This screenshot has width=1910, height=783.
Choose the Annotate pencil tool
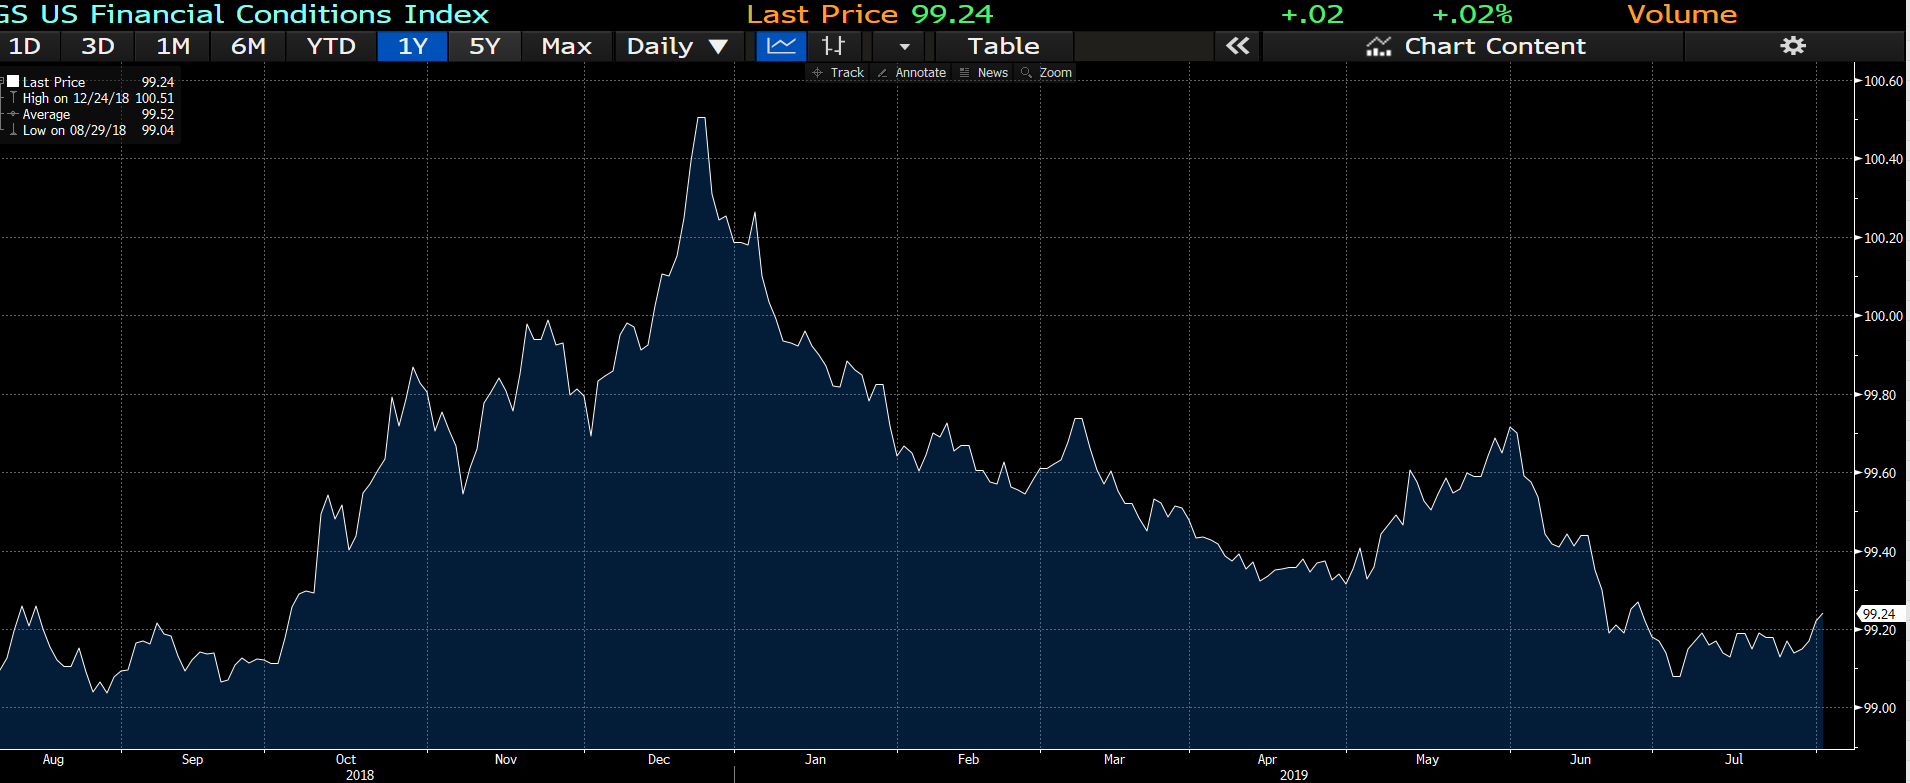(911, 73)
